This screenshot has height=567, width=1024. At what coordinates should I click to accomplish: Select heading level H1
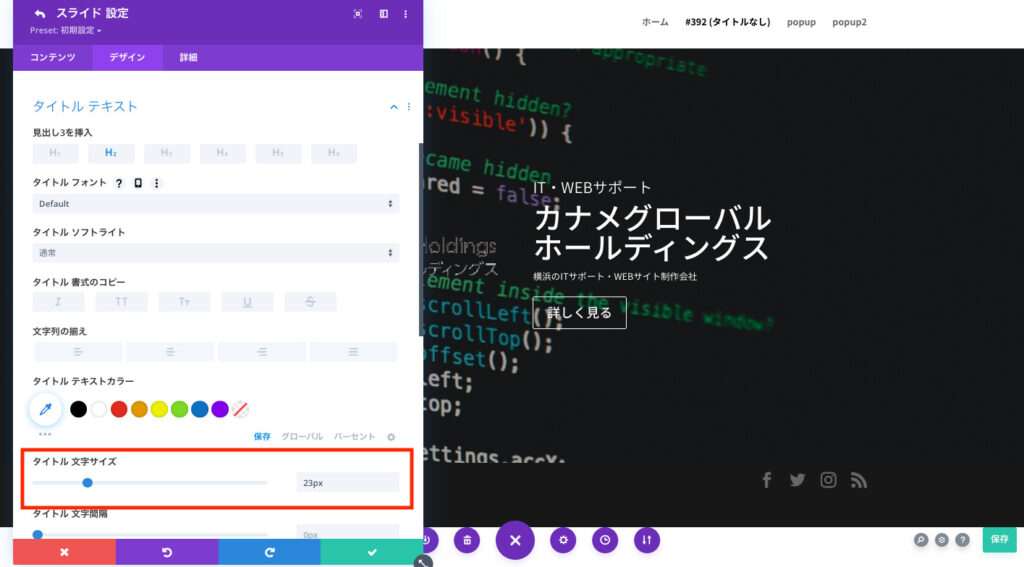click(56, 153)
